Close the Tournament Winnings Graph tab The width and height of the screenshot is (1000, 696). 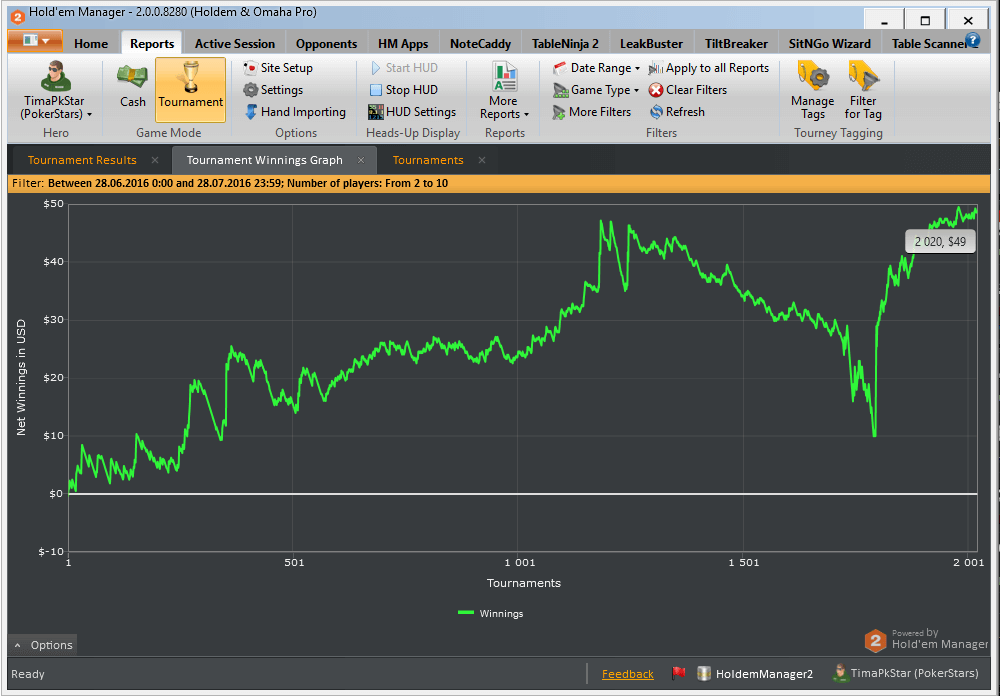click(361, 160)
